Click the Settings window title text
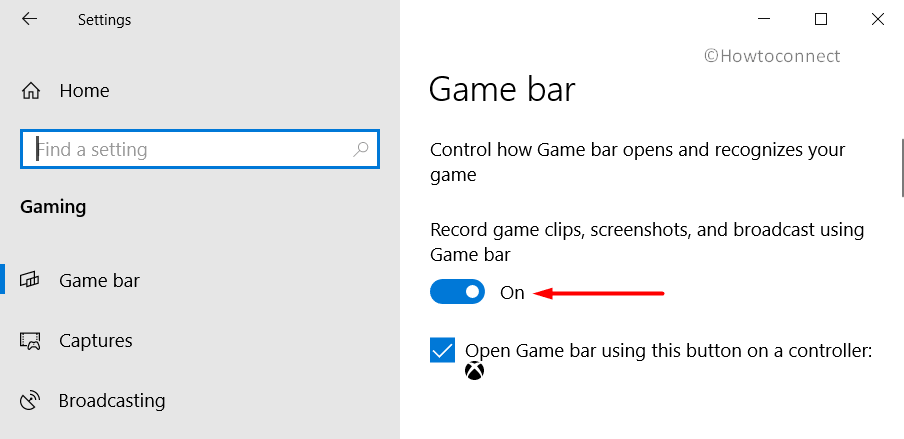 click(104, 20)
